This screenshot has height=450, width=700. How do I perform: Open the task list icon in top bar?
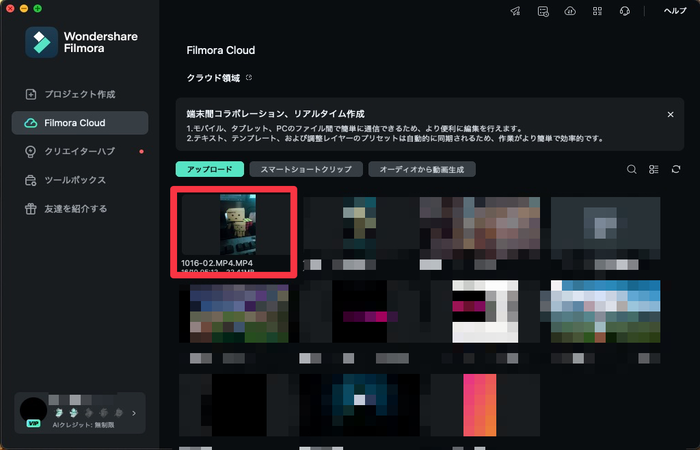[x=543, y=11]
